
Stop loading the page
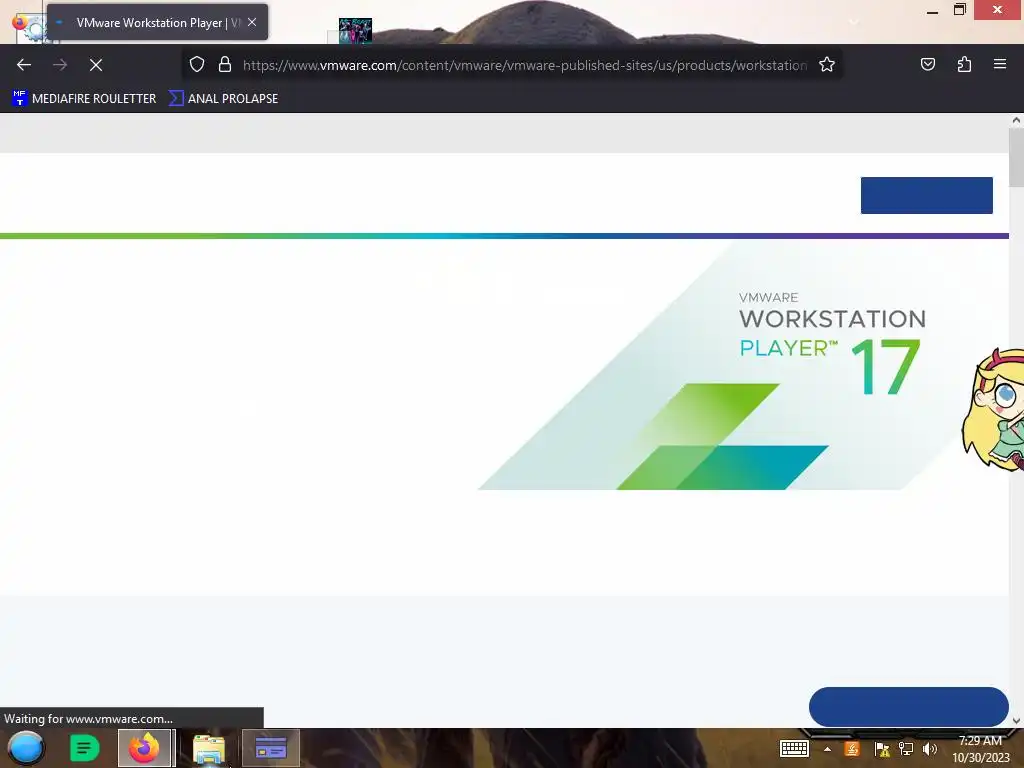click(96, 65)
